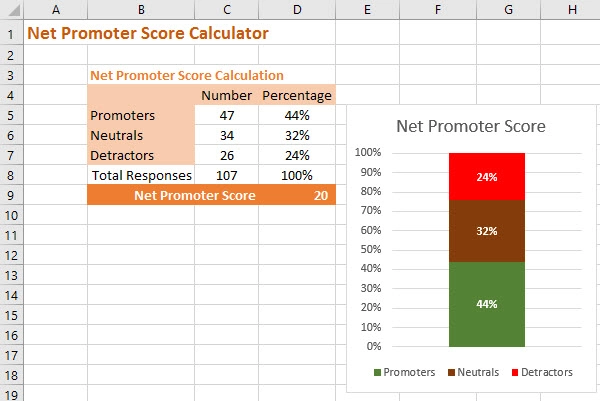This screenshot has width=600, height=401.
Task: Click column header G
Action: (509, 10)
